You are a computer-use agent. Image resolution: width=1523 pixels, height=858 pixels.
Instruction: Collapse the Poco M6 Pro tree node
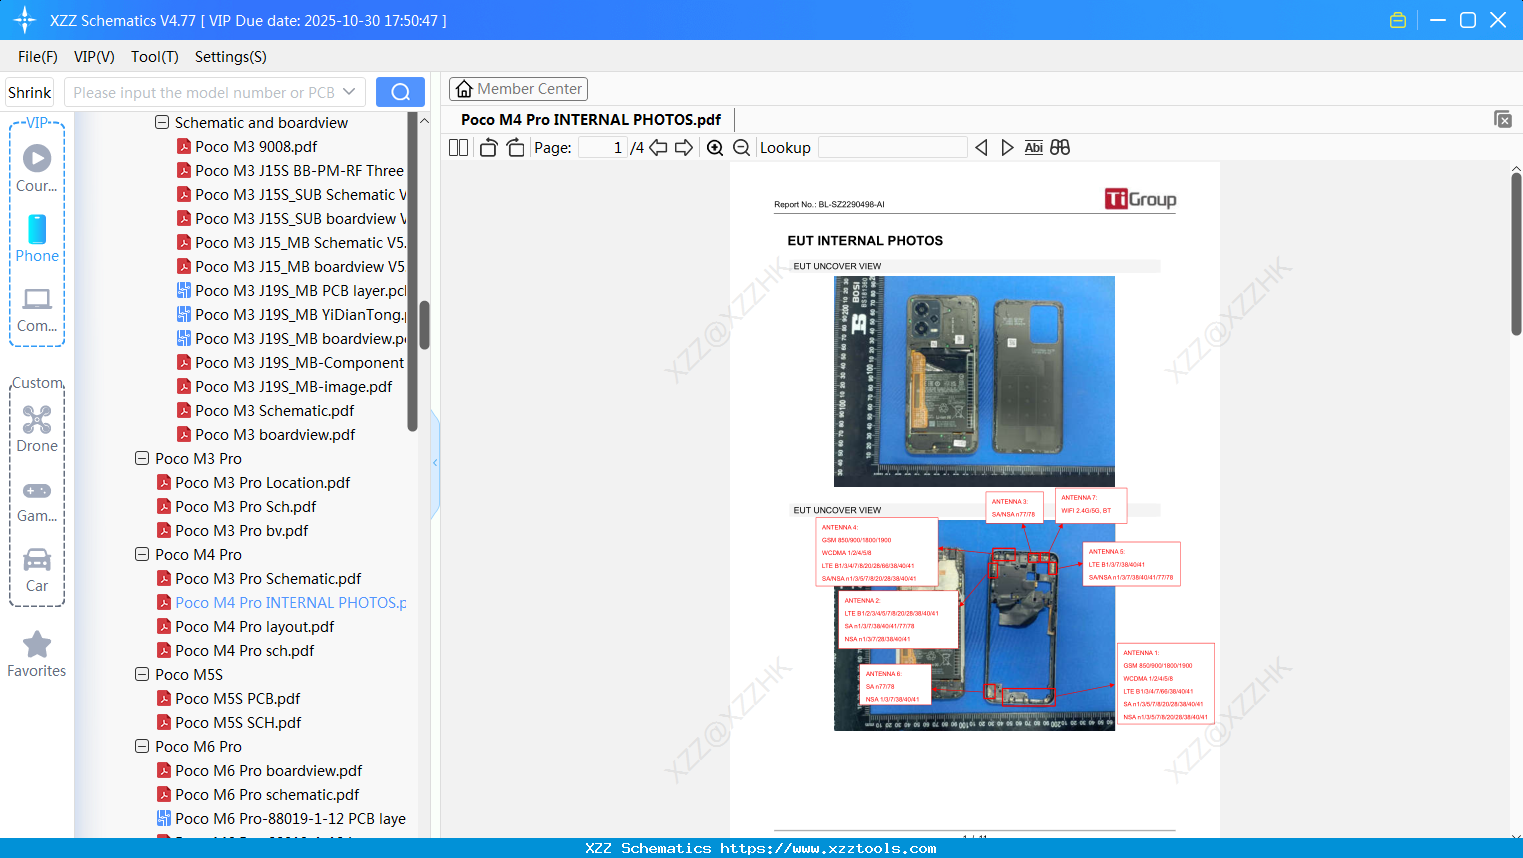[142, 746]
